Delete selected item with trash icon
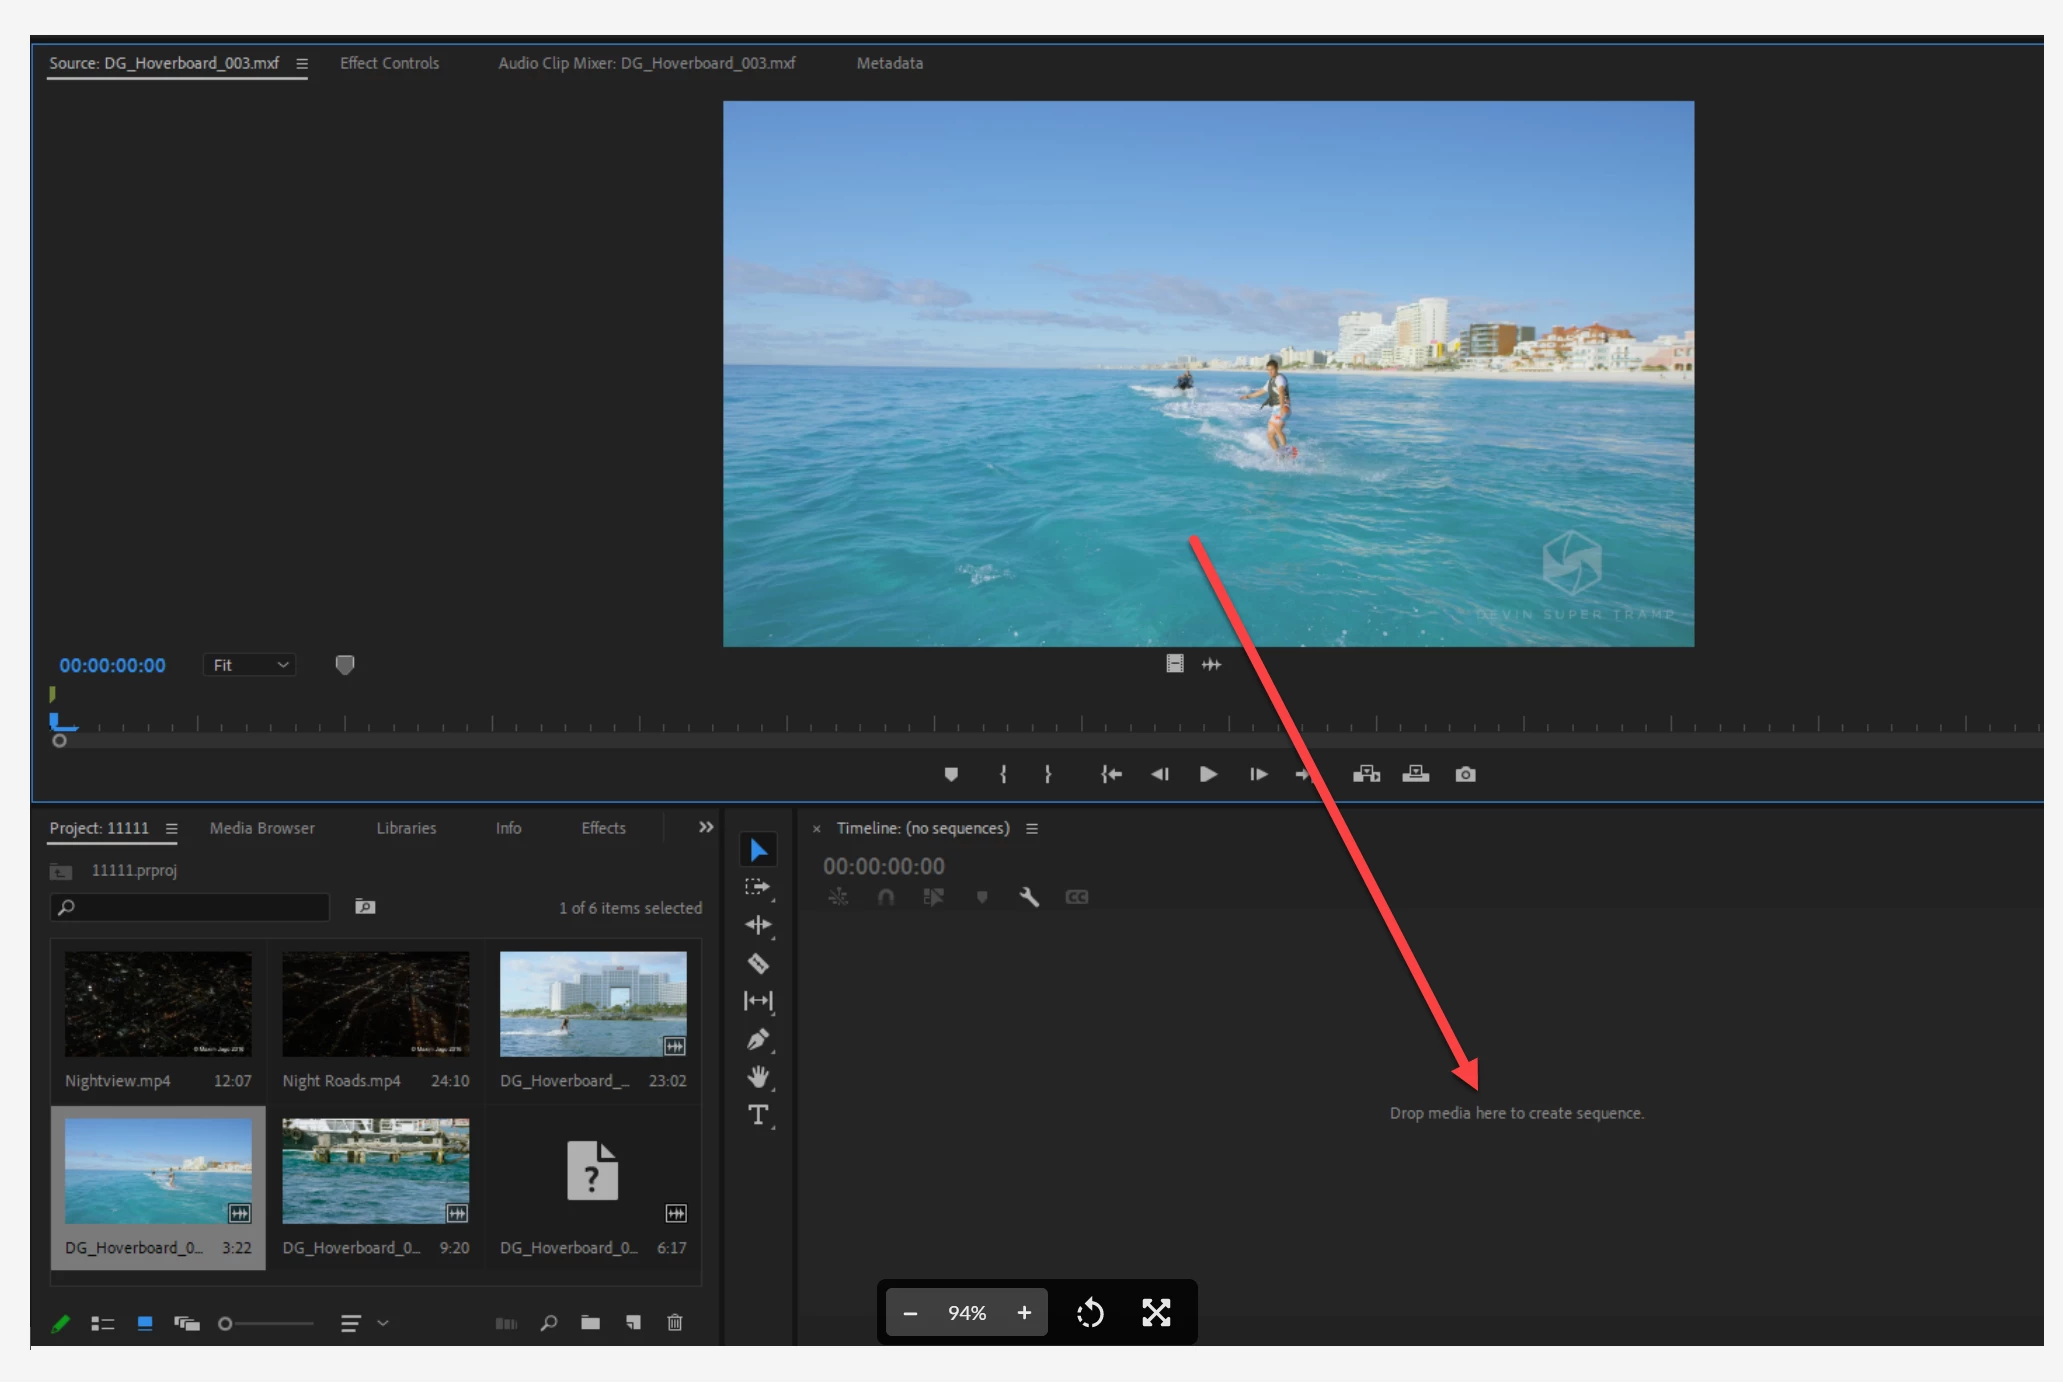This screenshot has height=1392, width=2063. click(x=675, y=1323)
